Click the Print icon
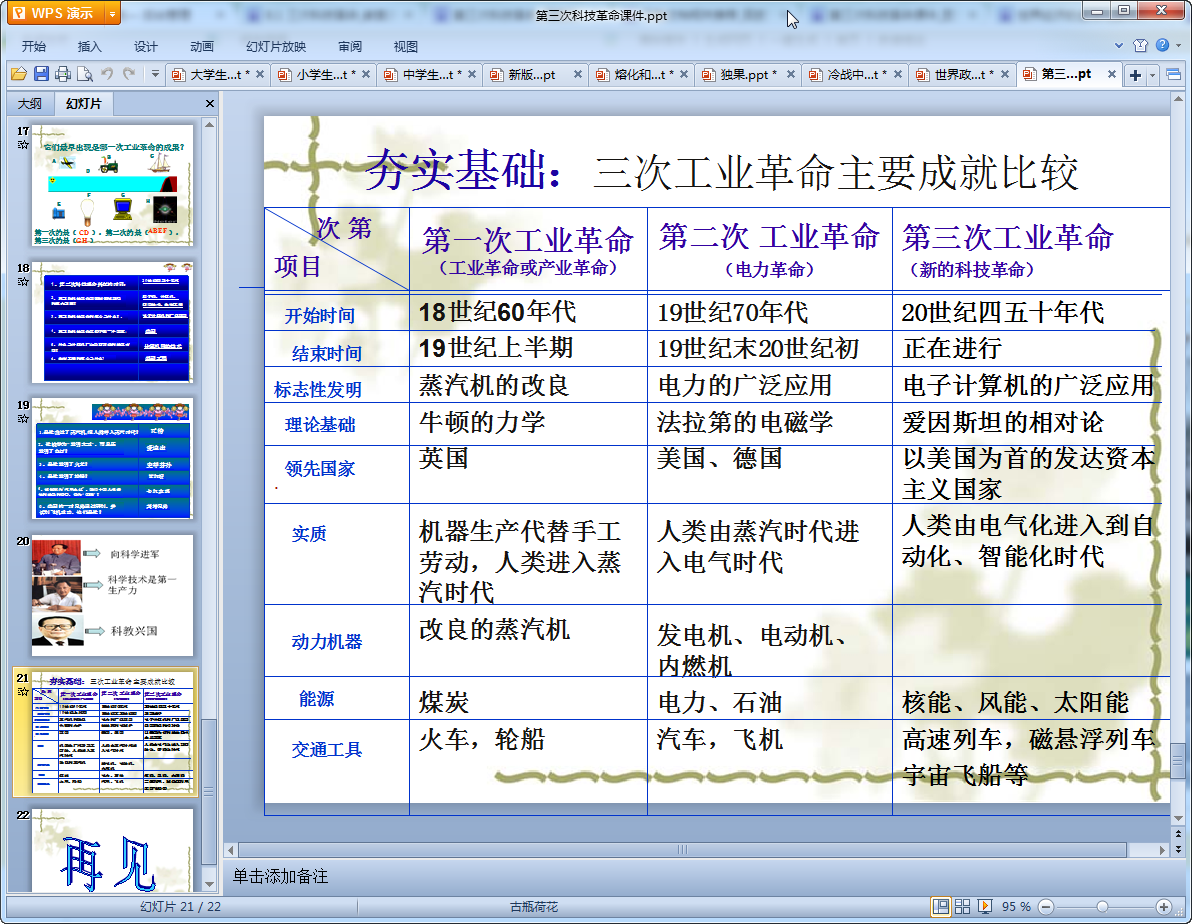 coord(63,74)
